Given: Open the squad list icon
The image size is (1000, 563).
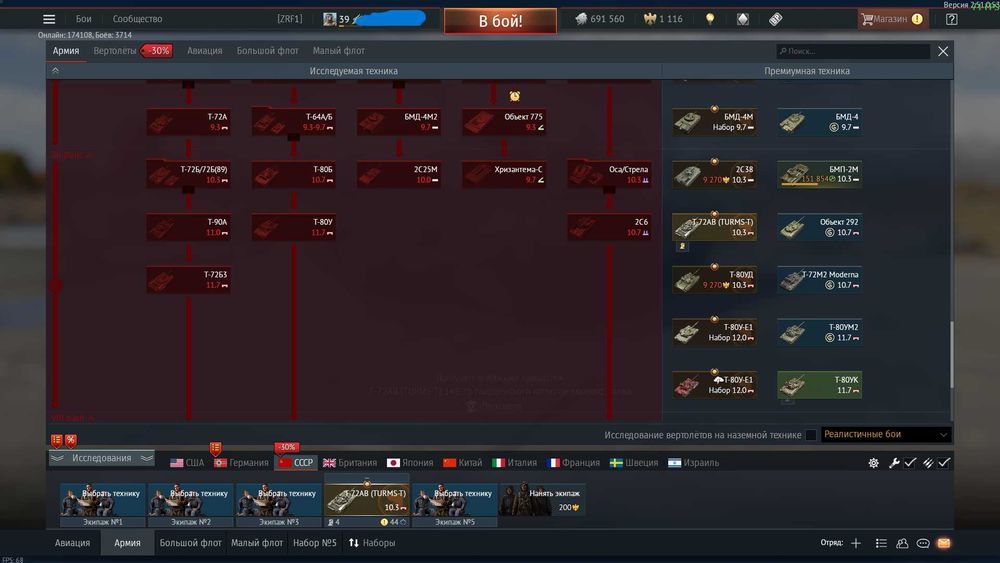Looking at the screenshot, I should click(x=881, y=543).
